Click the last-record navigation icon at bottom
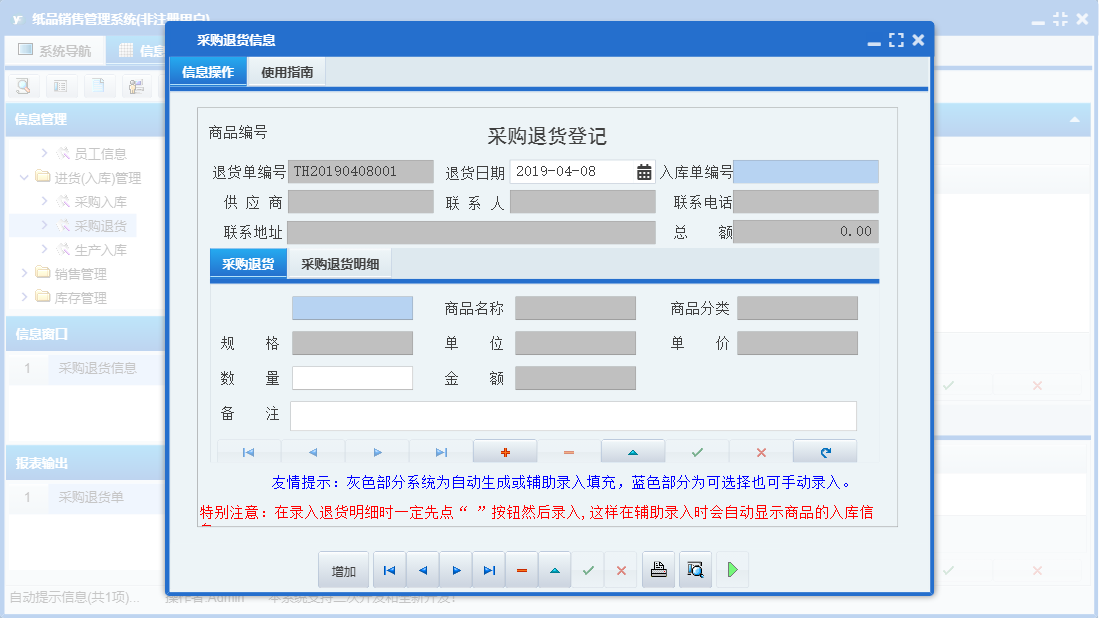Viewport: 1099px width, 618px height. point(488,569)
